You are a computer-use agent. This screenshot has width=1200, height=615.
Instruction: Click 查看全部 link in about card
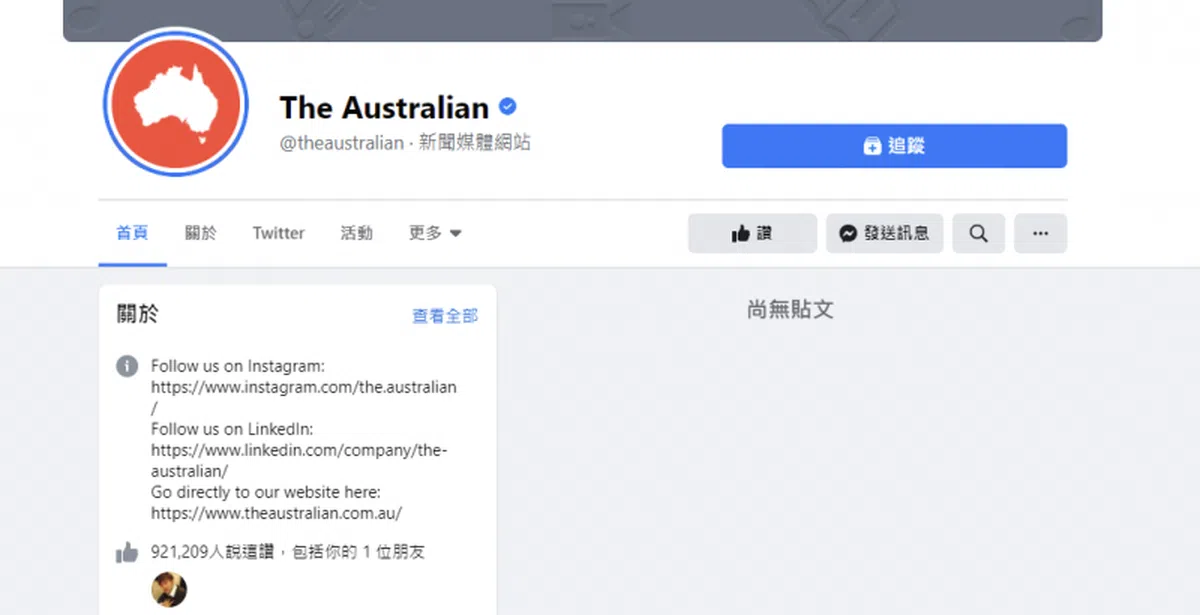click(445, 316)
